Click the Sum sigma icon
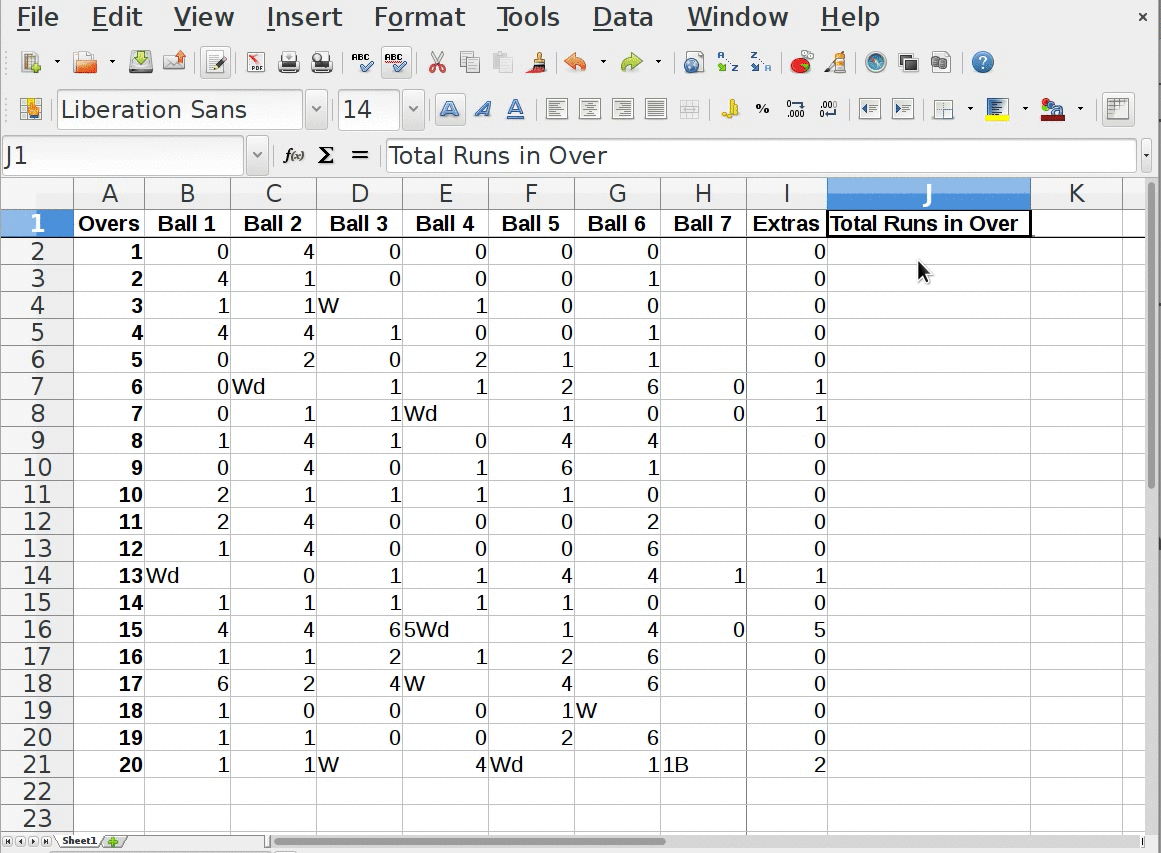 326,155
